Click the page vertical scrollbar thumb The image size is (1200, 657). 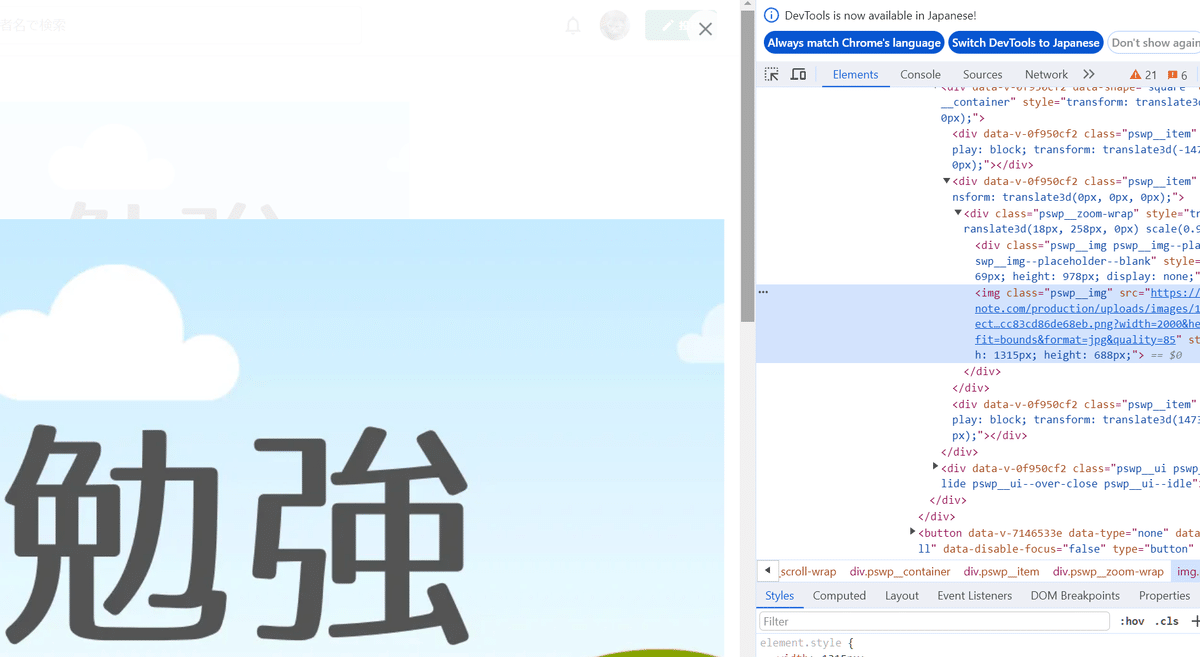tap(747, 165)
